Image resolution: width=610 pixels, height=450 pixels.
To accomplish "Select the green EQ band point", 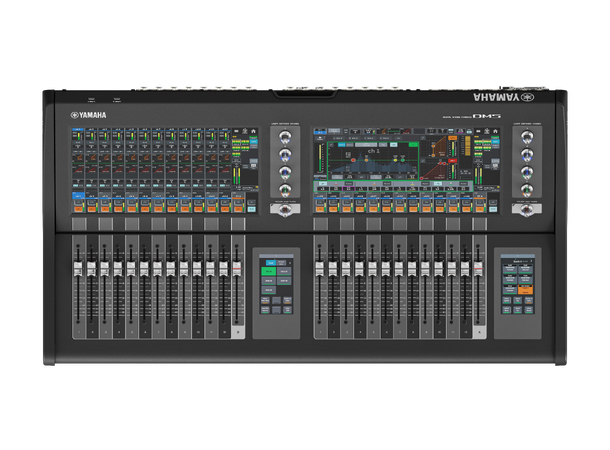I will point(403,160).
